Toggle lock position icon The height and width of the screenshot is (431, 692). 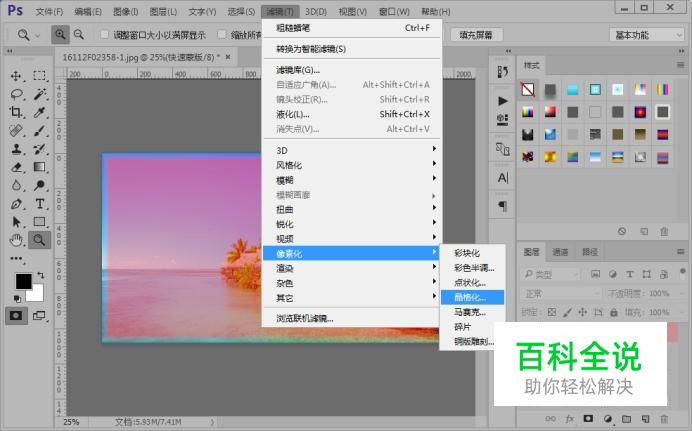583,312
